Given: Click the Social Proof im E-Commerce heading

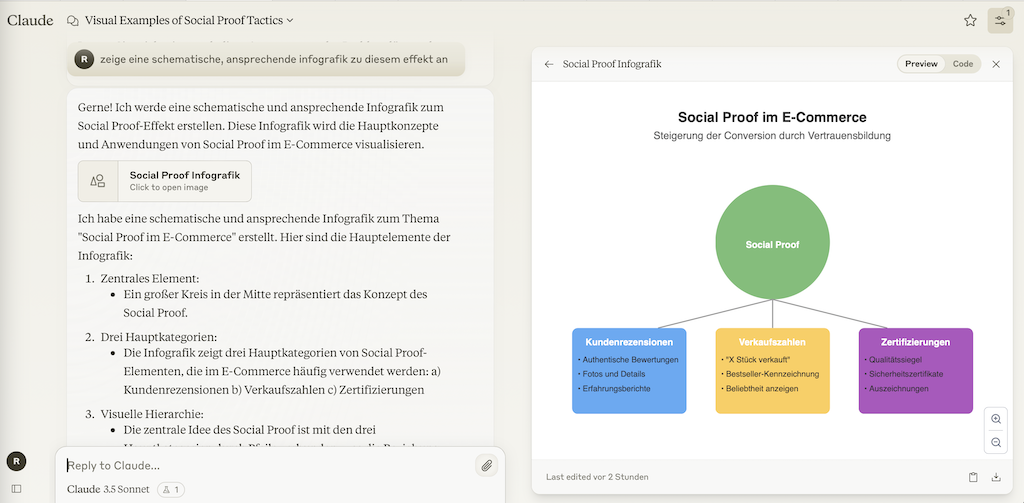Looking at the screenshot, I should click(773, 118).
